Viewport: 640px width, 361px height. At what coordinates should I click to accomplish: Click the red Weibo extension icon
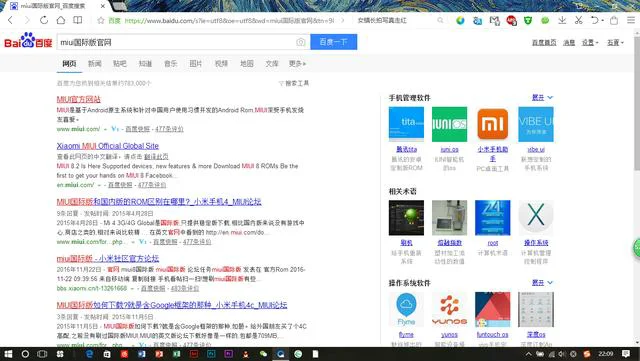pyautogui.click(x=511, y=20)
